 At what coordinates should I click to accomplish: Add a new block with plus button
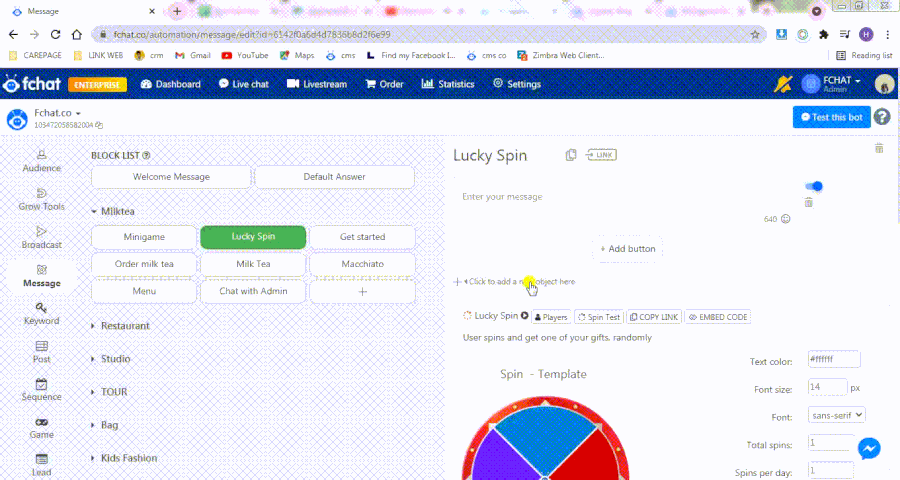click(362, 292)
